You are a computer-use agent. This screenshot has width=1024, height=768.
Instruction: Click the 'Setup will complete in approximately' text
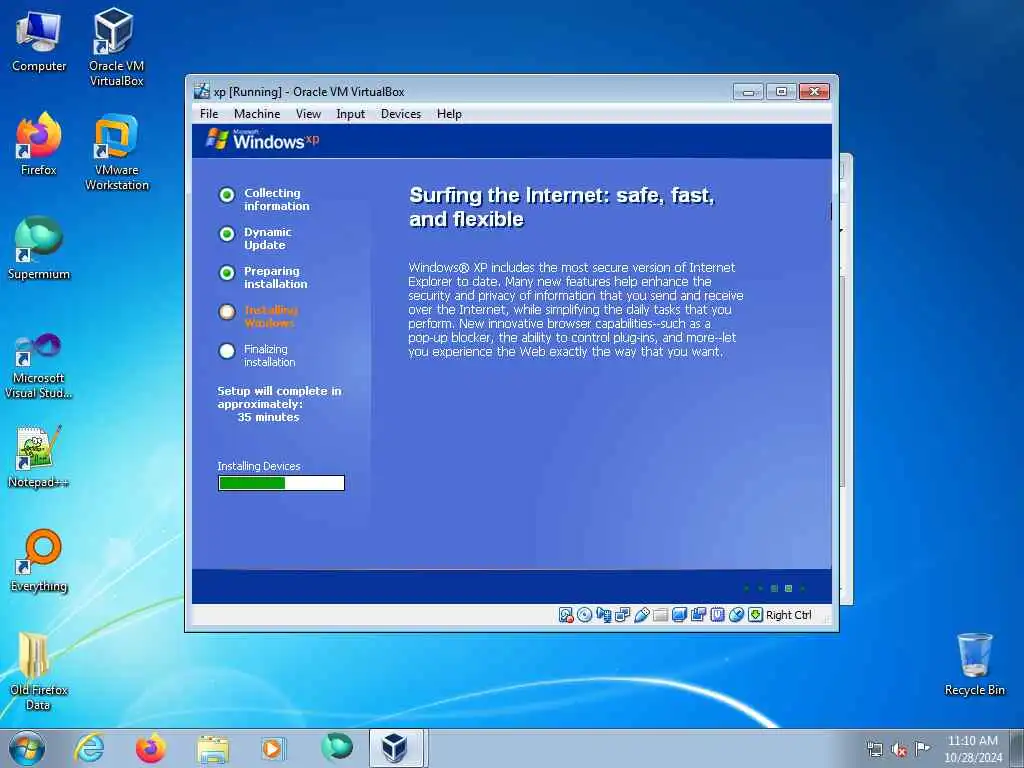point(279,397)
